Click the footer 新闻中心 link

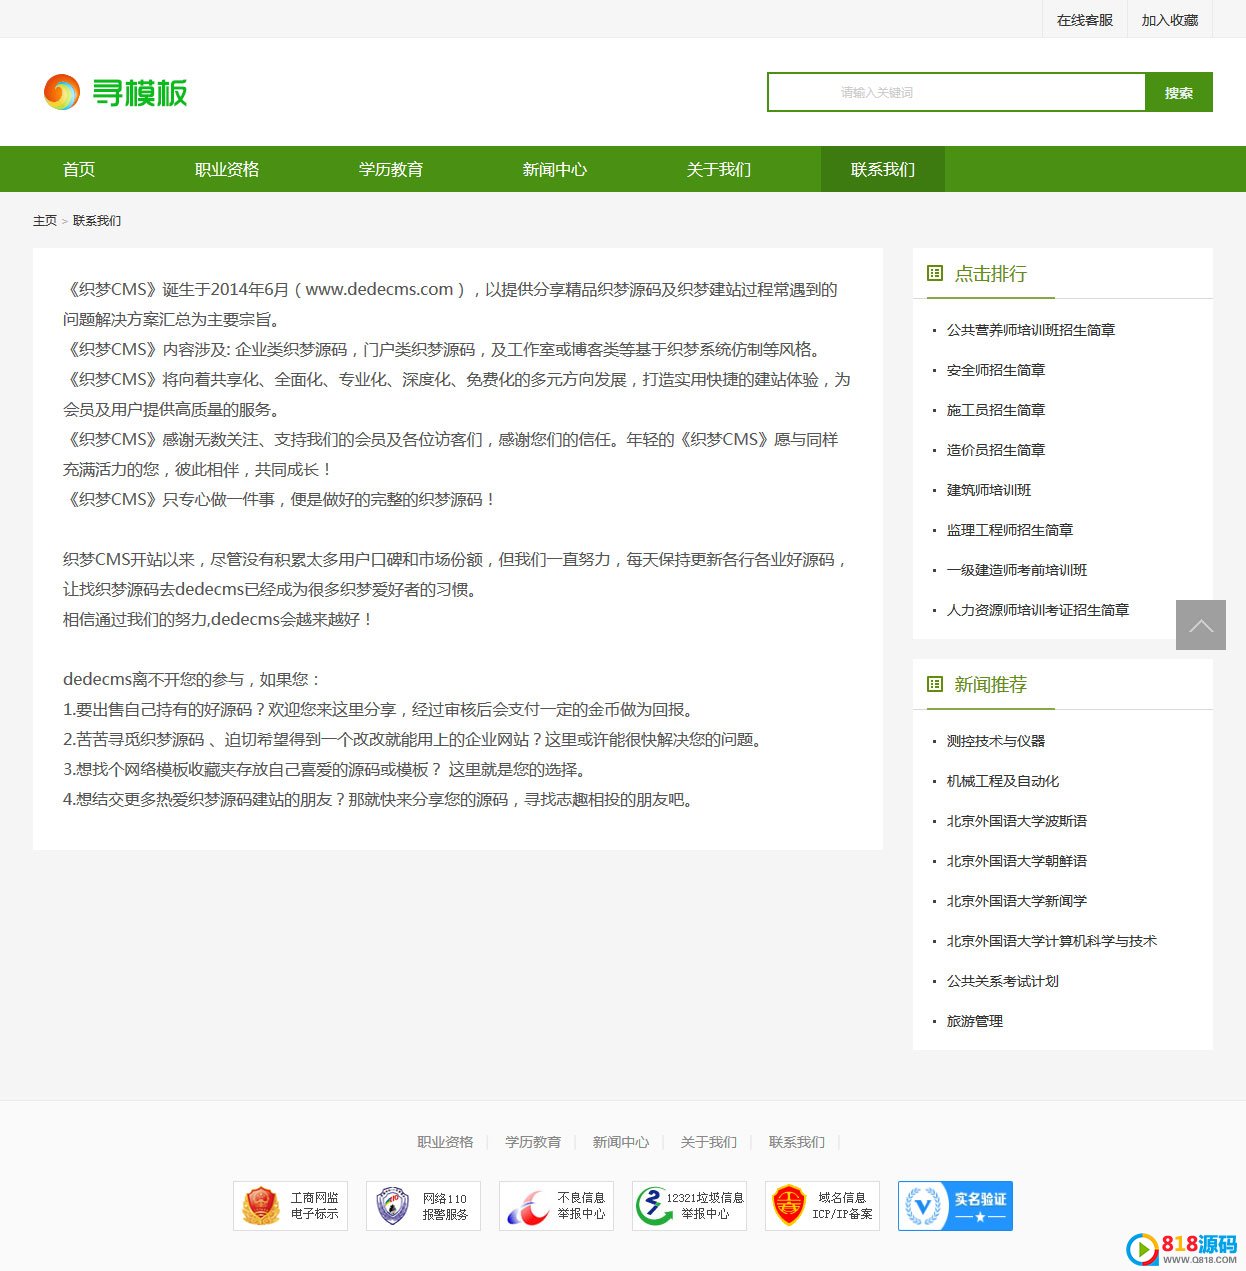[x=621, y=1142]
